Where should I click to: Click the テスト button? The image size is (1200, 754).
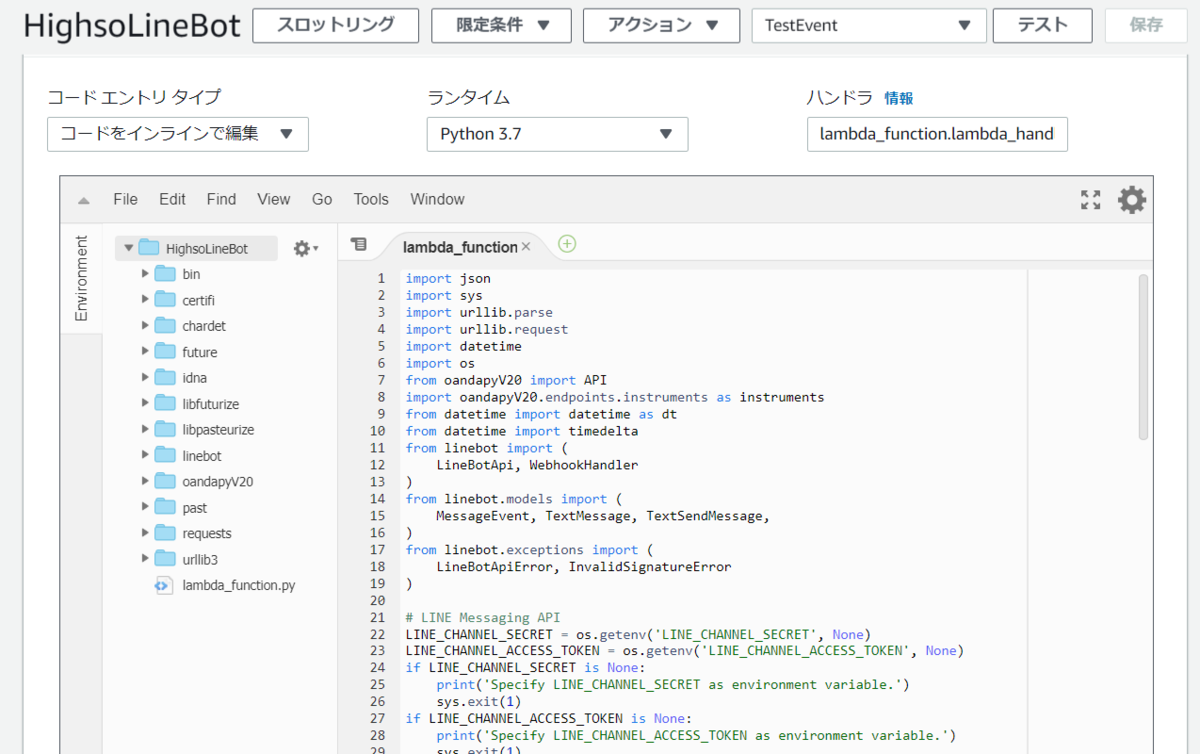[1043, 26]
